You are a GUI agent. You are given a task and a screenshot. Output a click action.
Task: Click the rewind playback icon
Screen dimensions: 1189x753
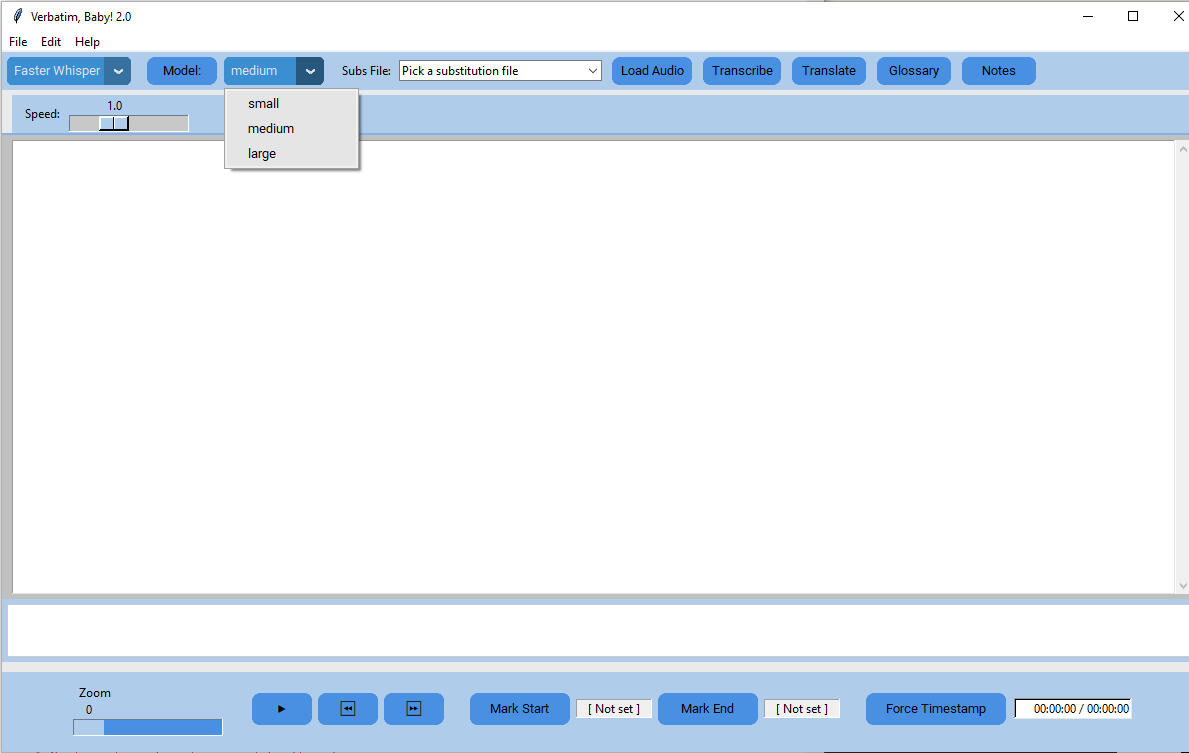coord(348,709)
